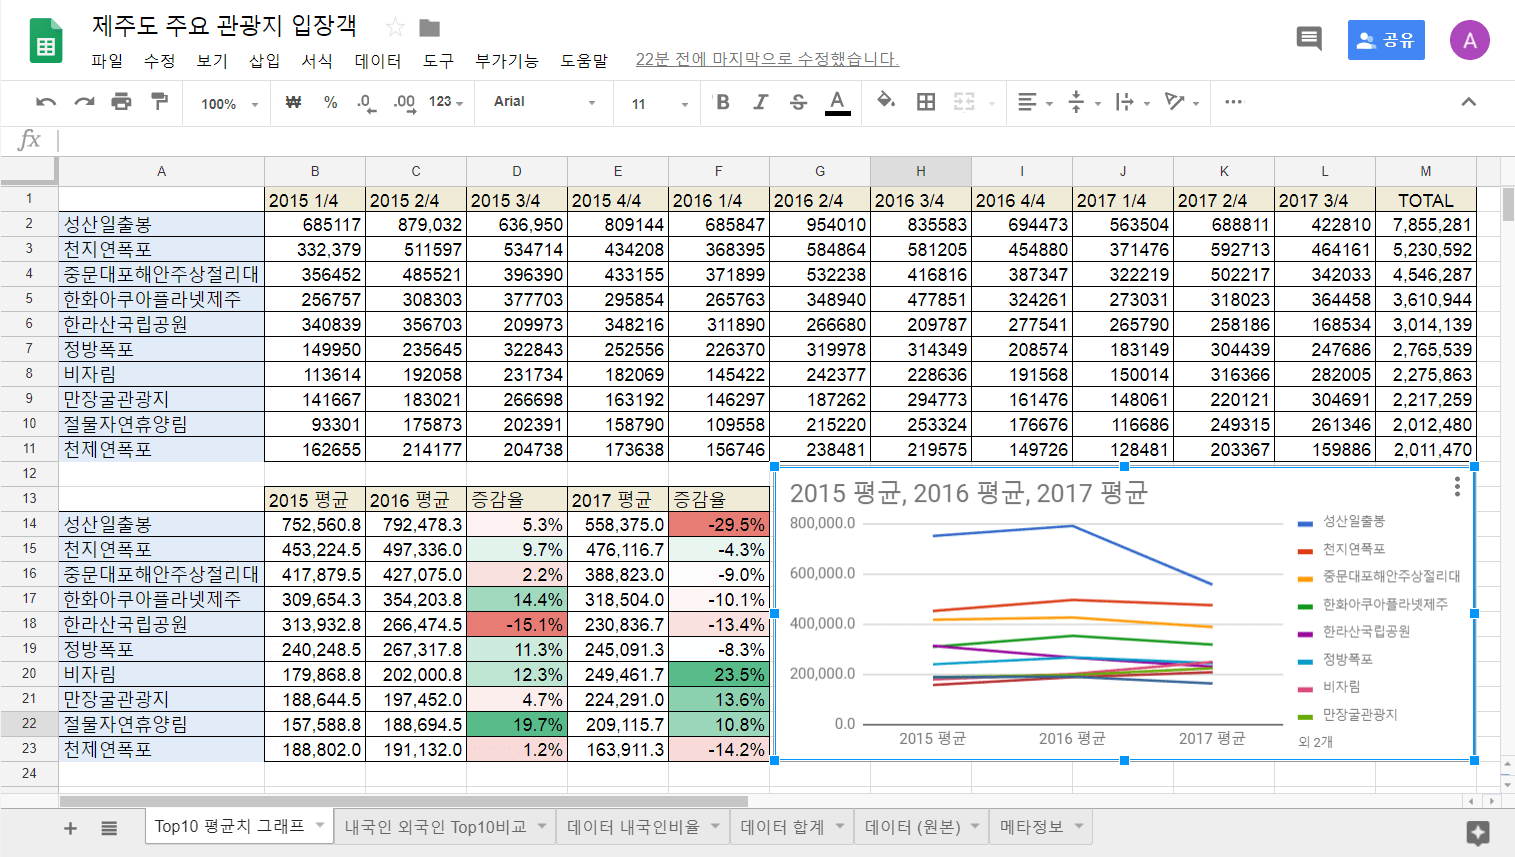Open the chart's three-dot options menu
Image resolution: width=1515 pixels, height=857 pixels.
(1457, 487)
